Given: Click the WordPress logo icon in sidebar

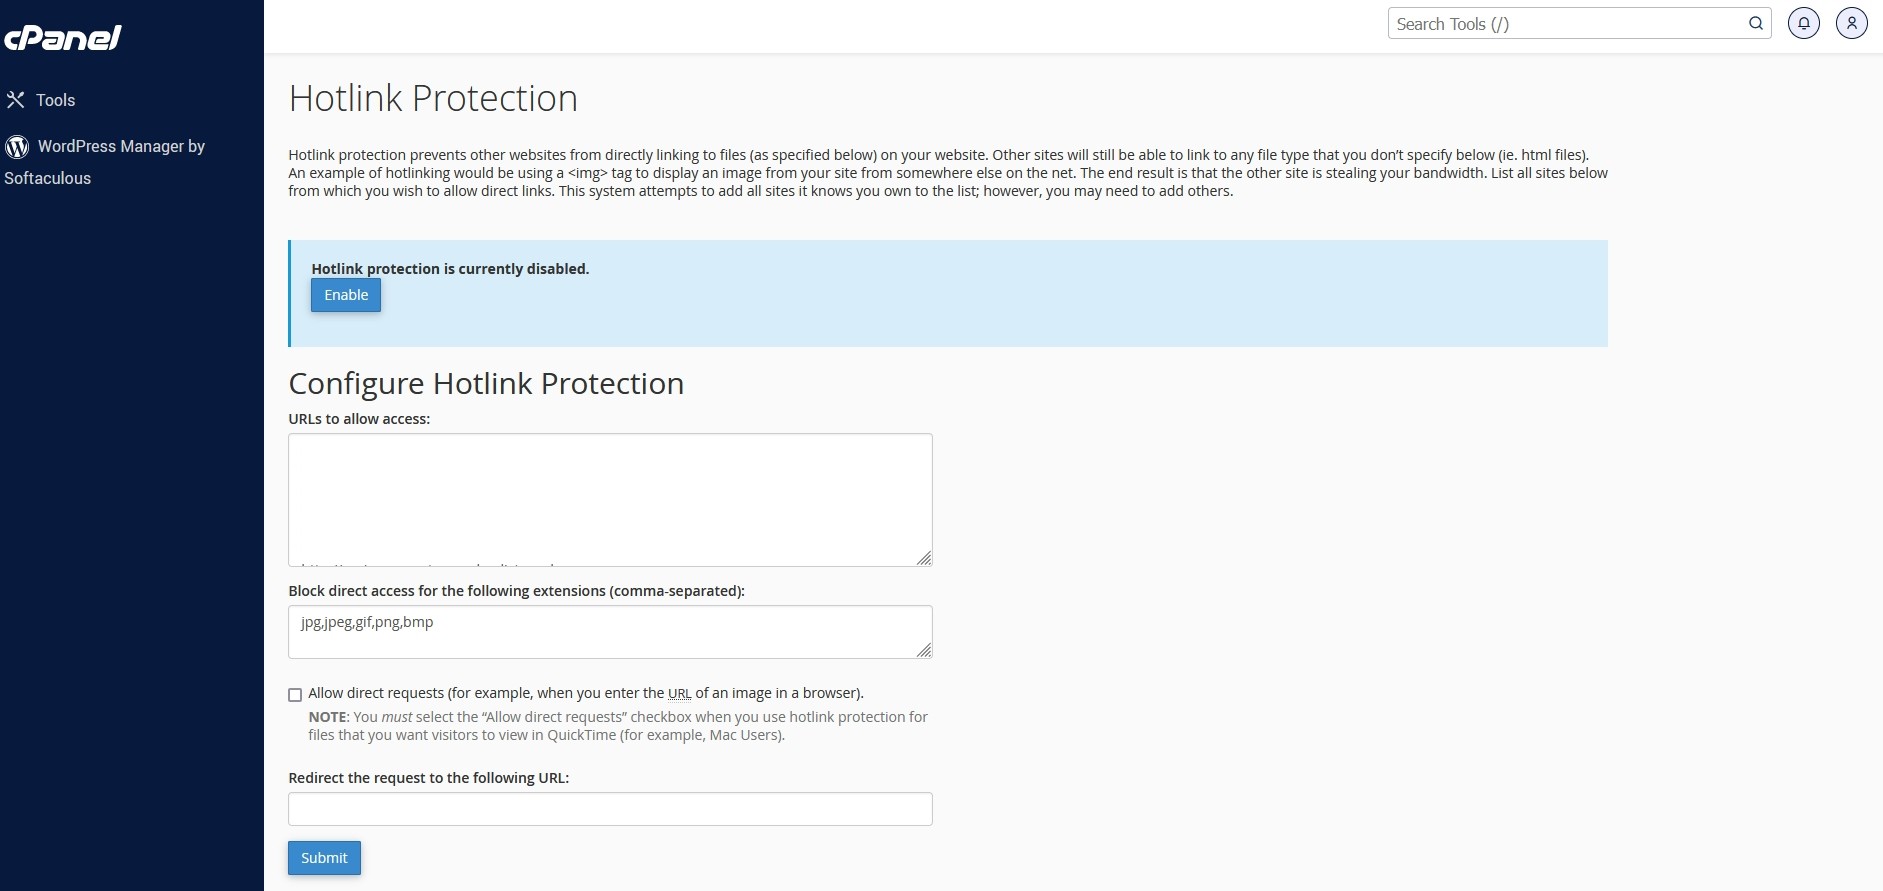Looking at the screenshot, I should [17, 147].
